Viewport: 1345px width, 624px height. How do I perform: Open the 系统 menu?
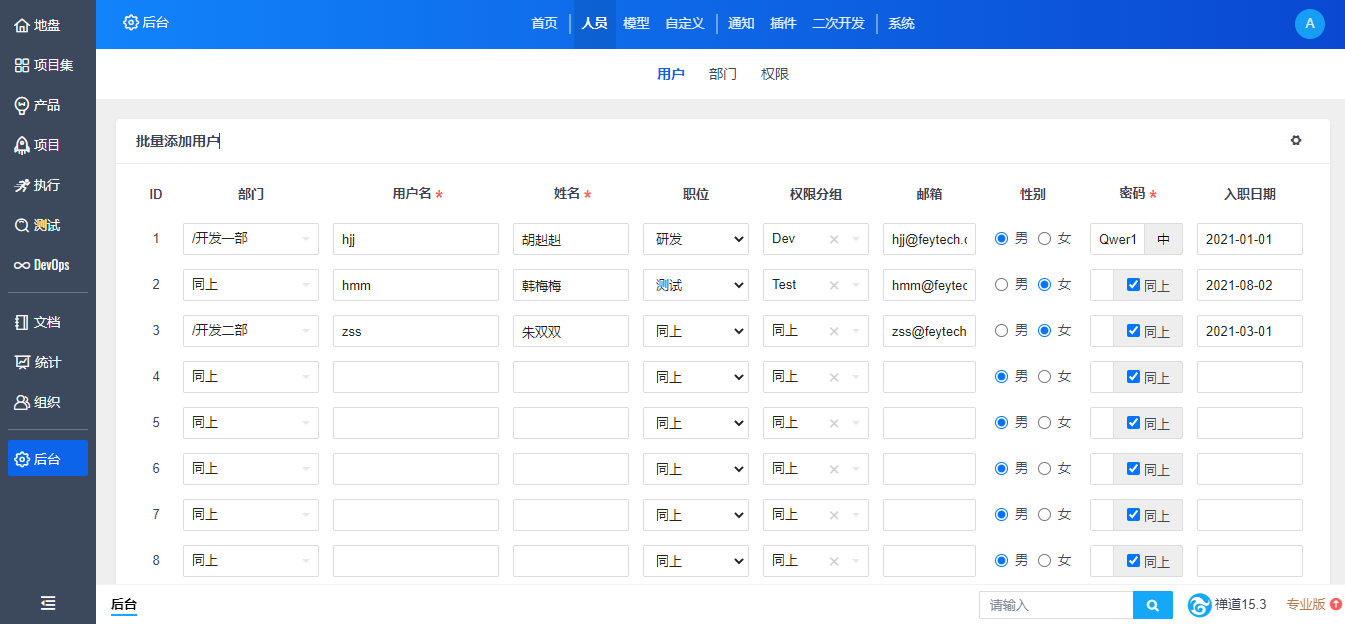[901, 23]
